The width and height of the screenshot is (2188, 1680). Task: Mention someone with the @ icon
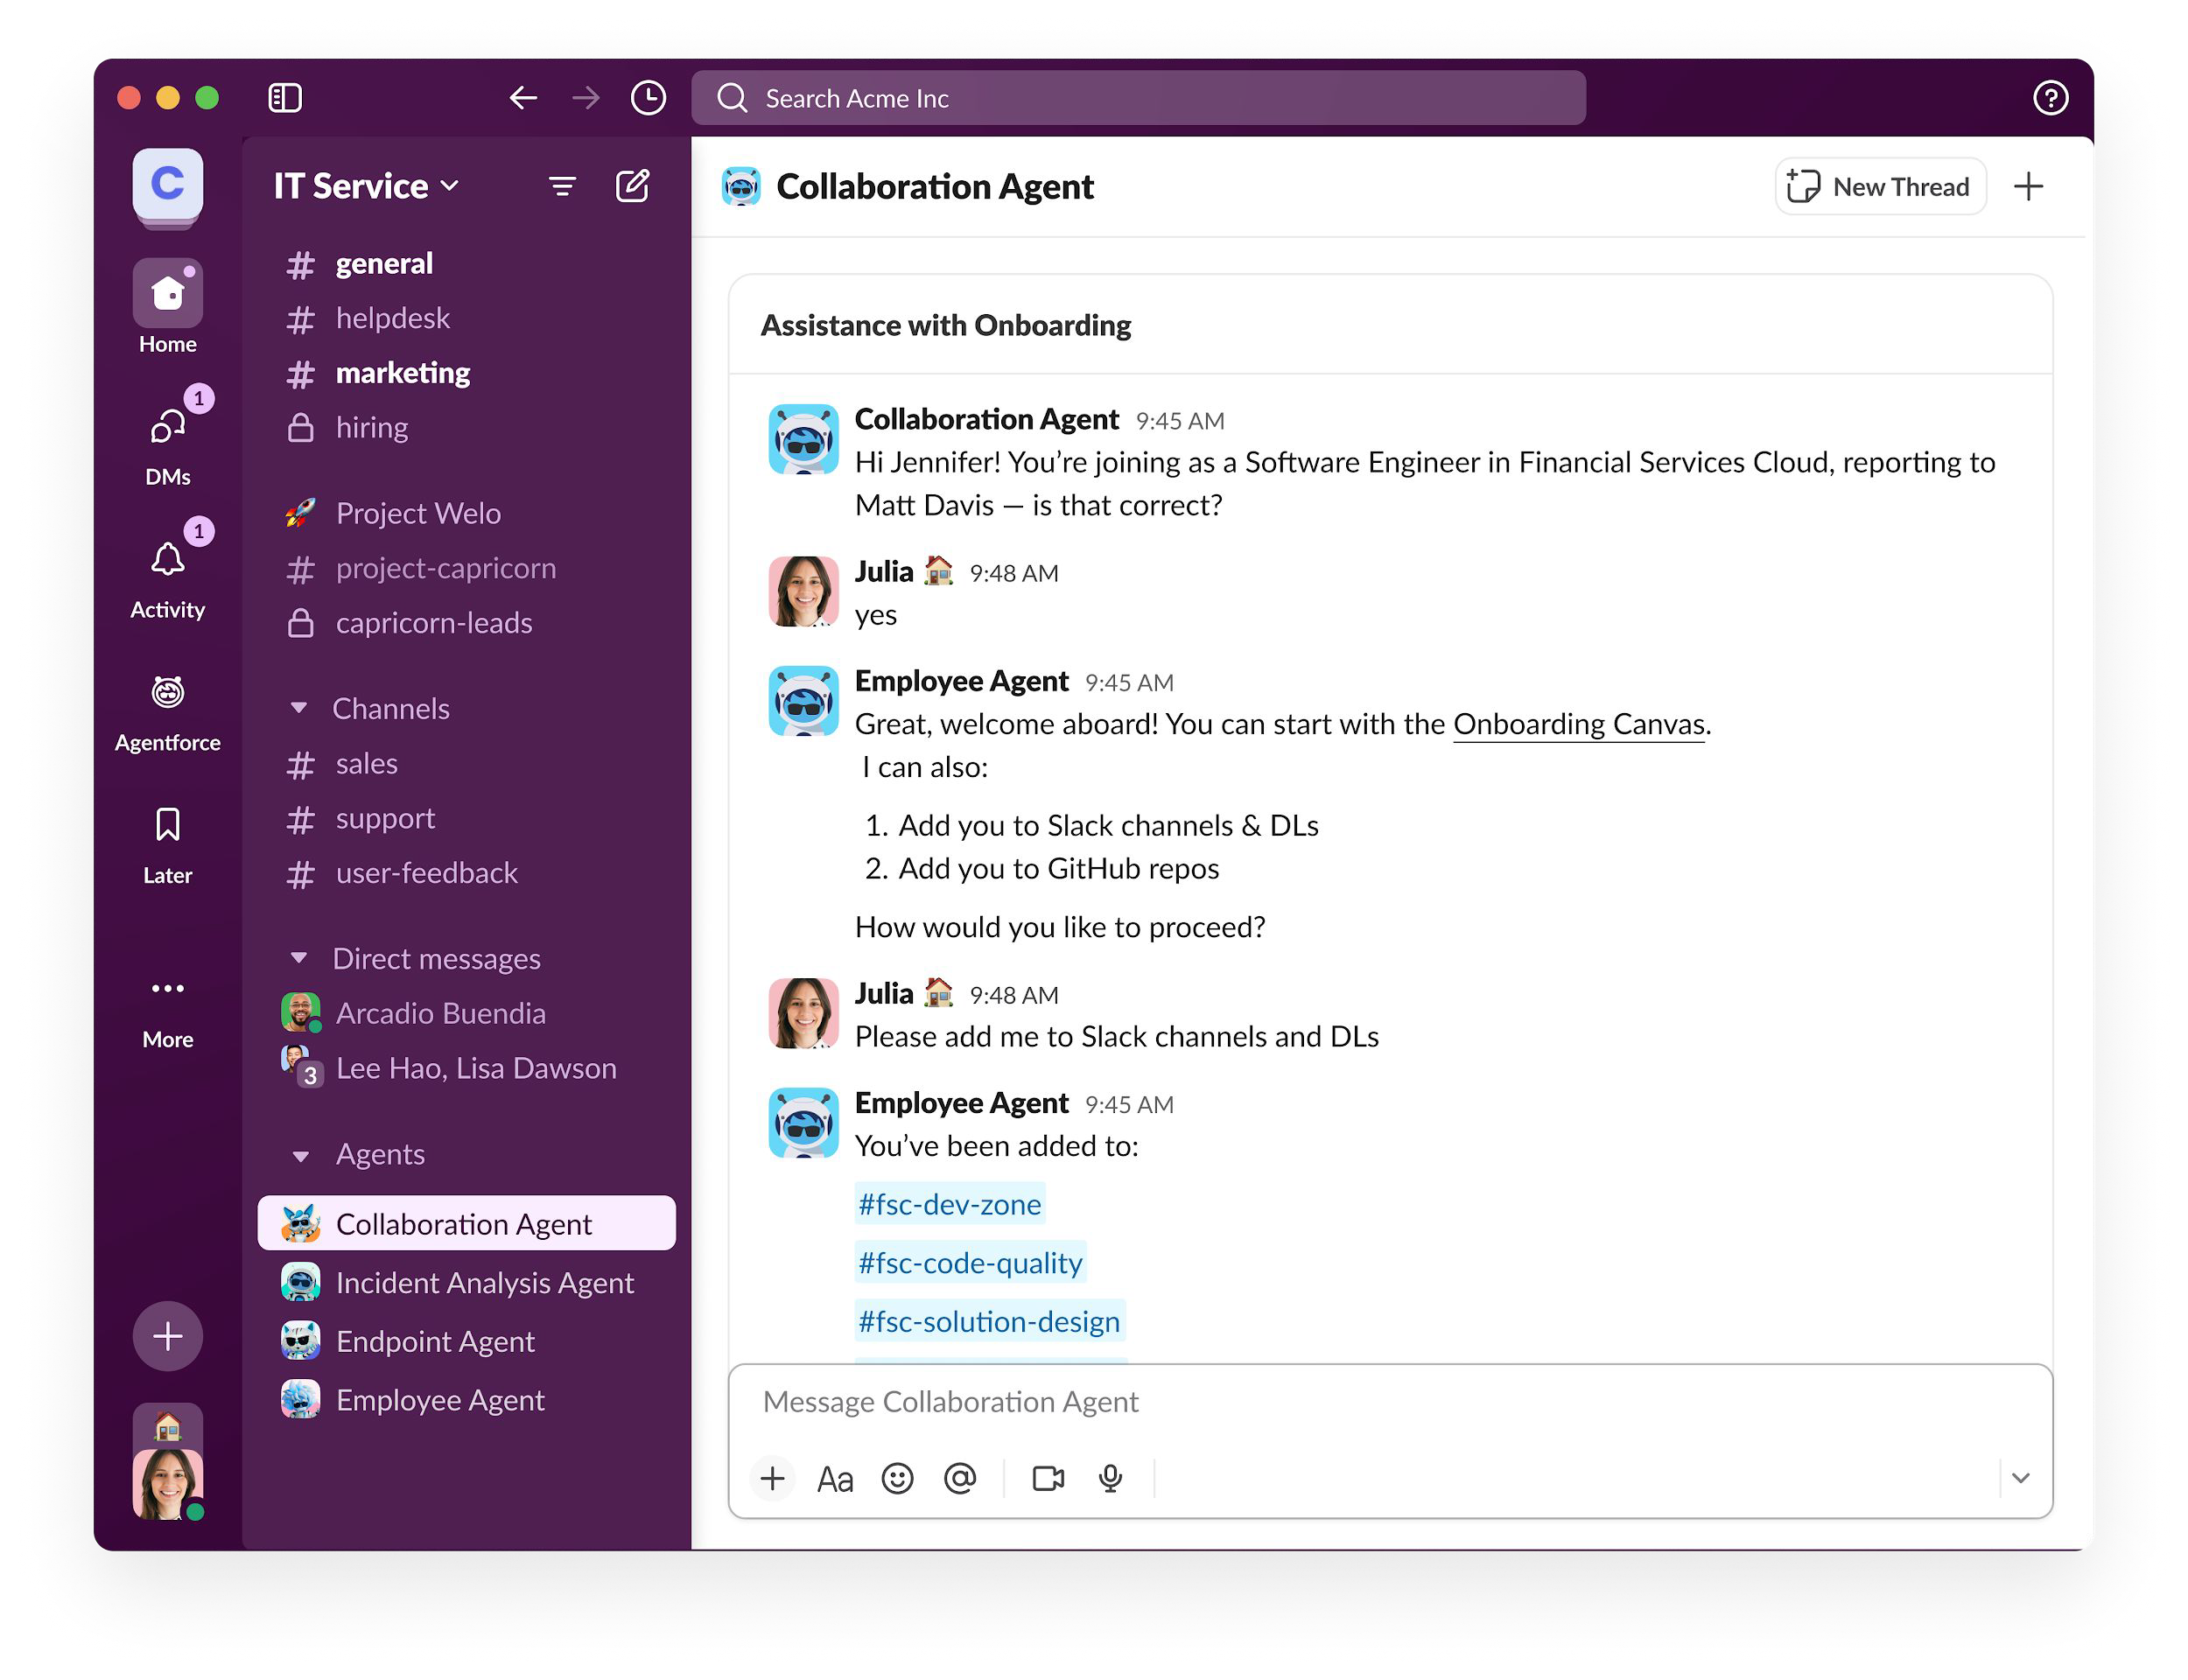pos(959,1478)
